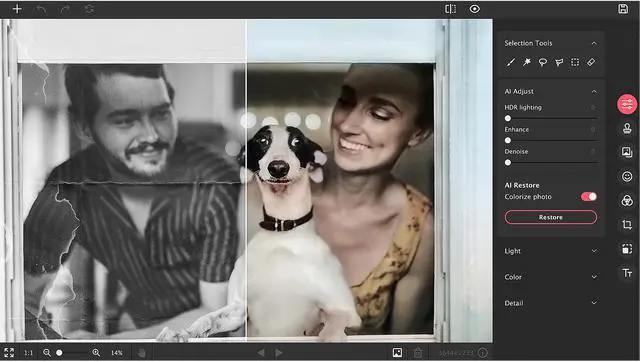Viewport: 640px width, 362px height.
Task: Choose the lasso selection tool
Action: click(x=543, y=62)
